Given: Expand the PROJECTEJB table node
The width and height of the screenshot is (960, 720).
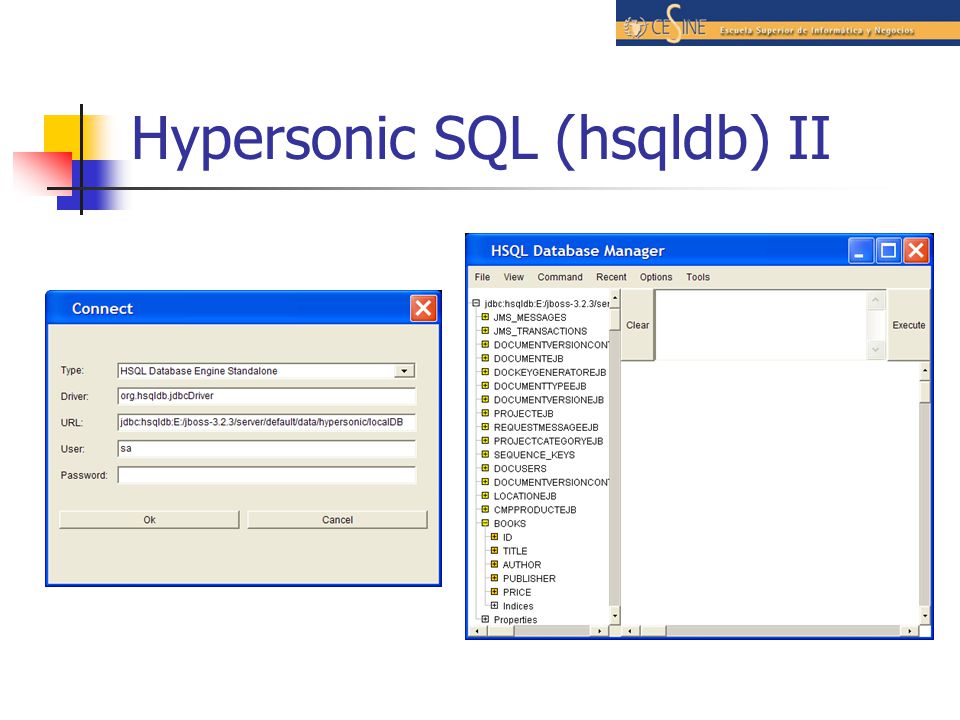Looking at the screenshot, I should tap(485, 413).
